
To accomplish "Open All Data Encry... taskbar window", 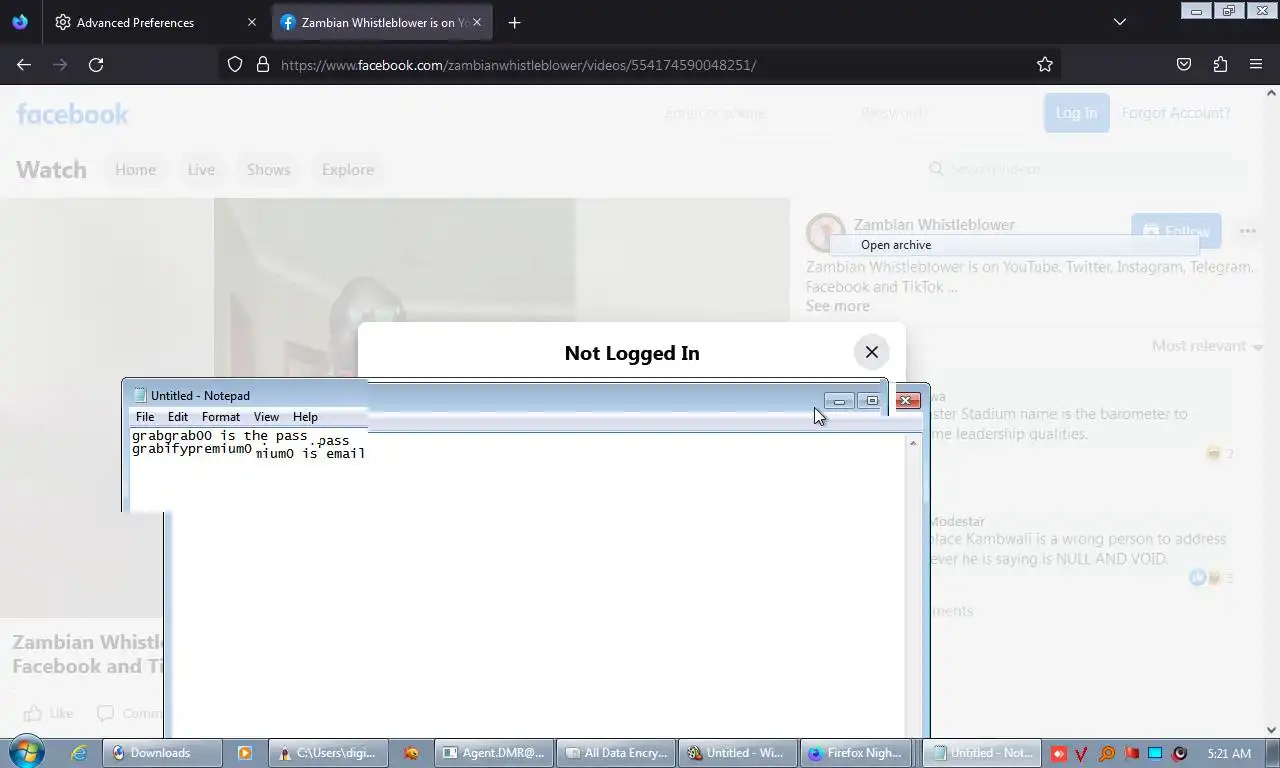I will click(x=615, y=753).
